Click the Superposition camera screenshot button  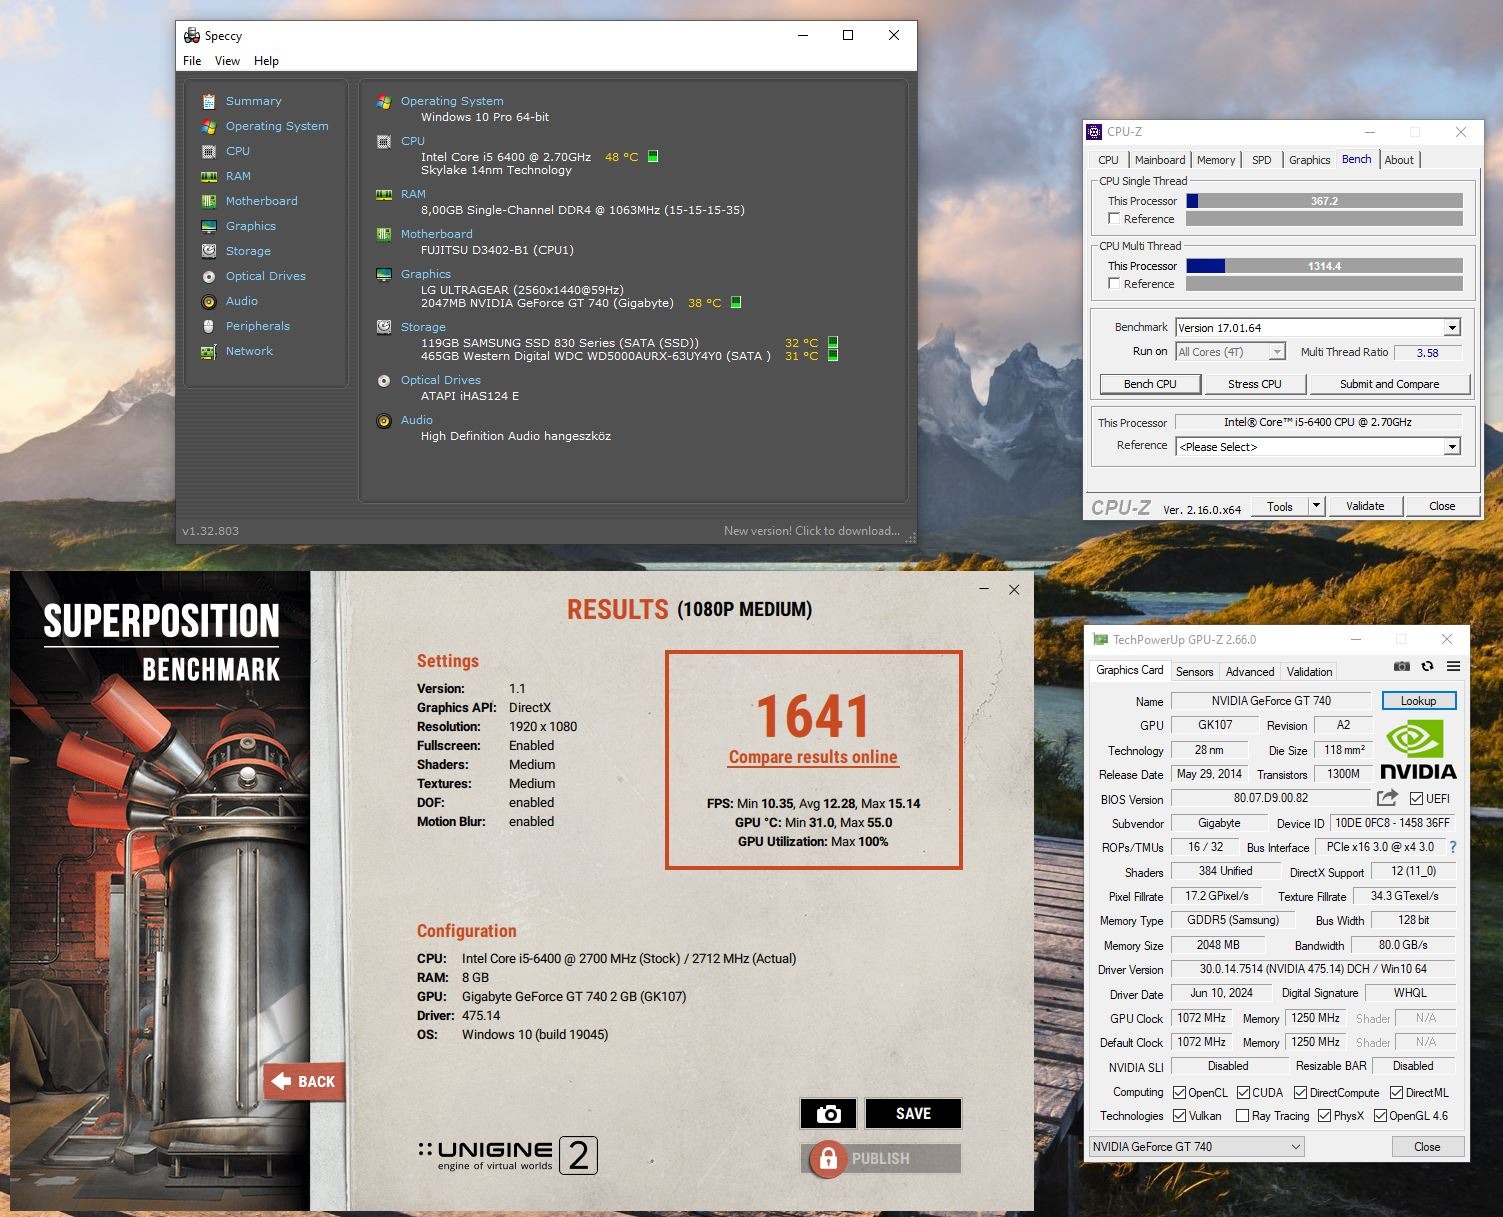(x=828, y=1113)
